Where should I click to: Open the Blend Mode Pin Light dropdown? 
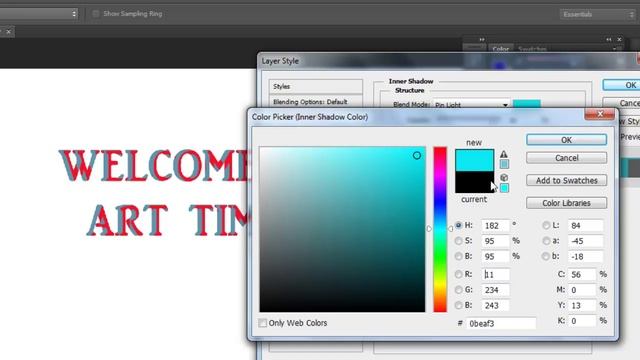click(x=471, y=105)
